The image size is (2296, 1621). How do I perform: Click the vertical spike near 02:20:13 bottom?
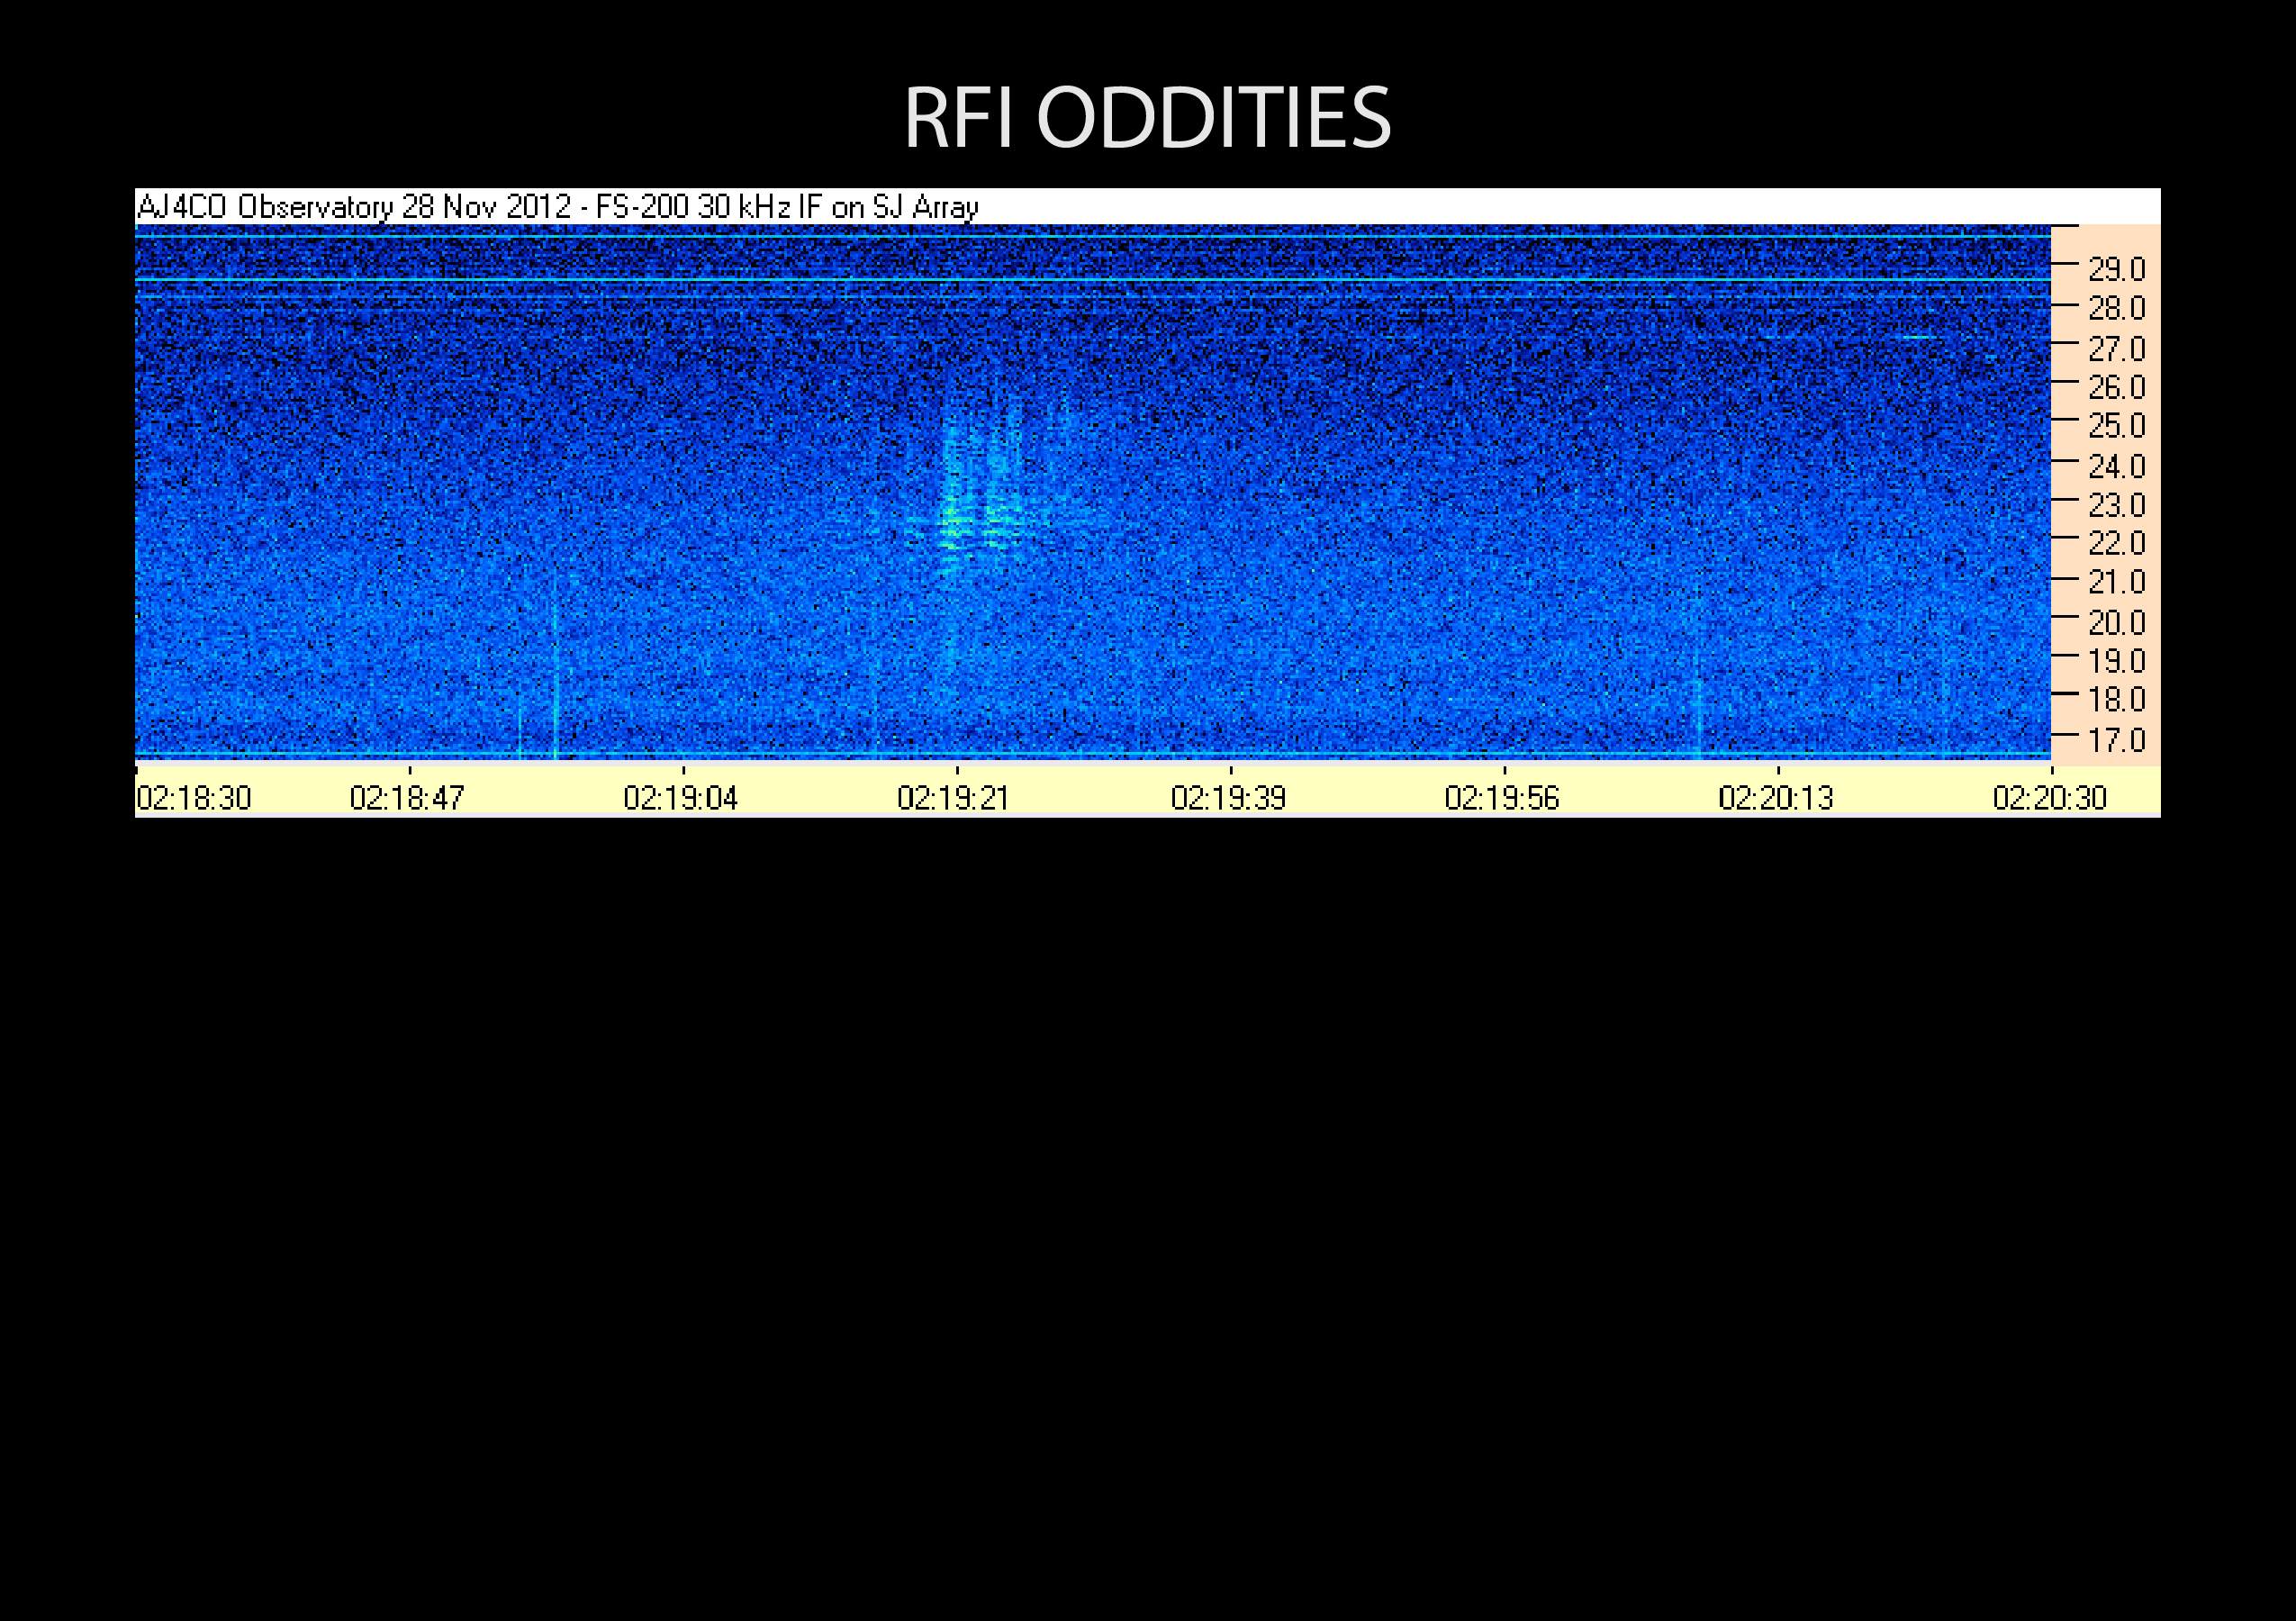pyautogui.click(x=1699, y=715)
